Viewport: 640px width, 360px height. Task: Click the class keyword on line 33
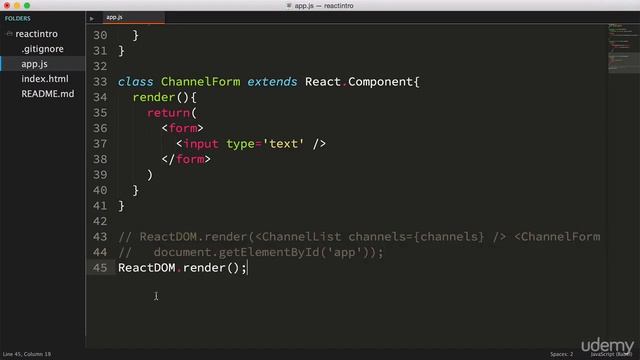coord(136,82)
